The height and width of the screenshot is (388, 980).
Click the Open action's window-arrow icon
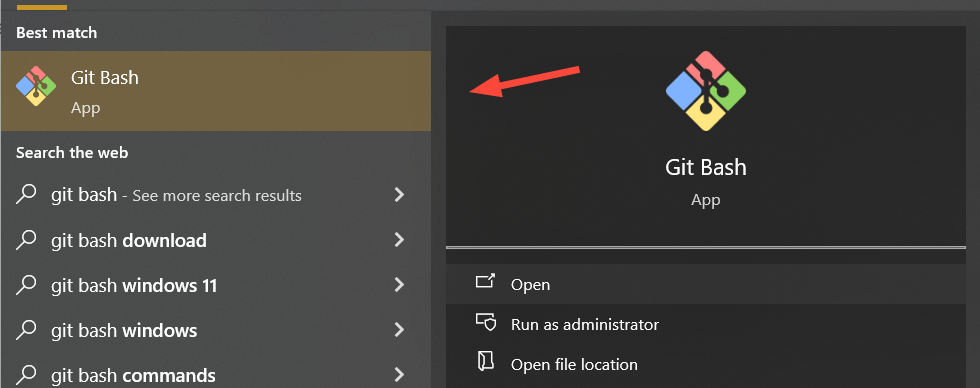(x=485, y=281)
